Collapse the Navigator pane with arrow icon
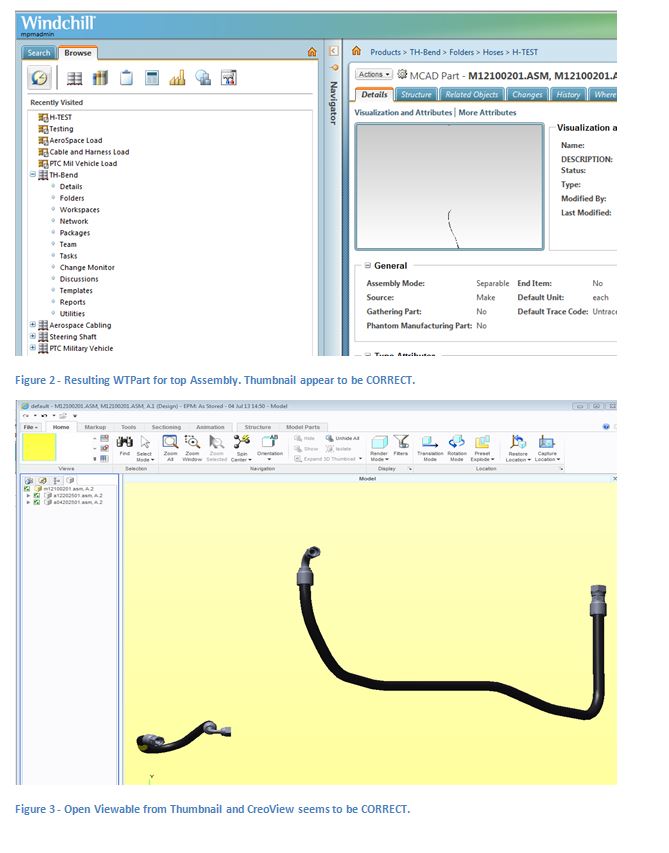This screenshot has height=853, width=669. point(334,51)
